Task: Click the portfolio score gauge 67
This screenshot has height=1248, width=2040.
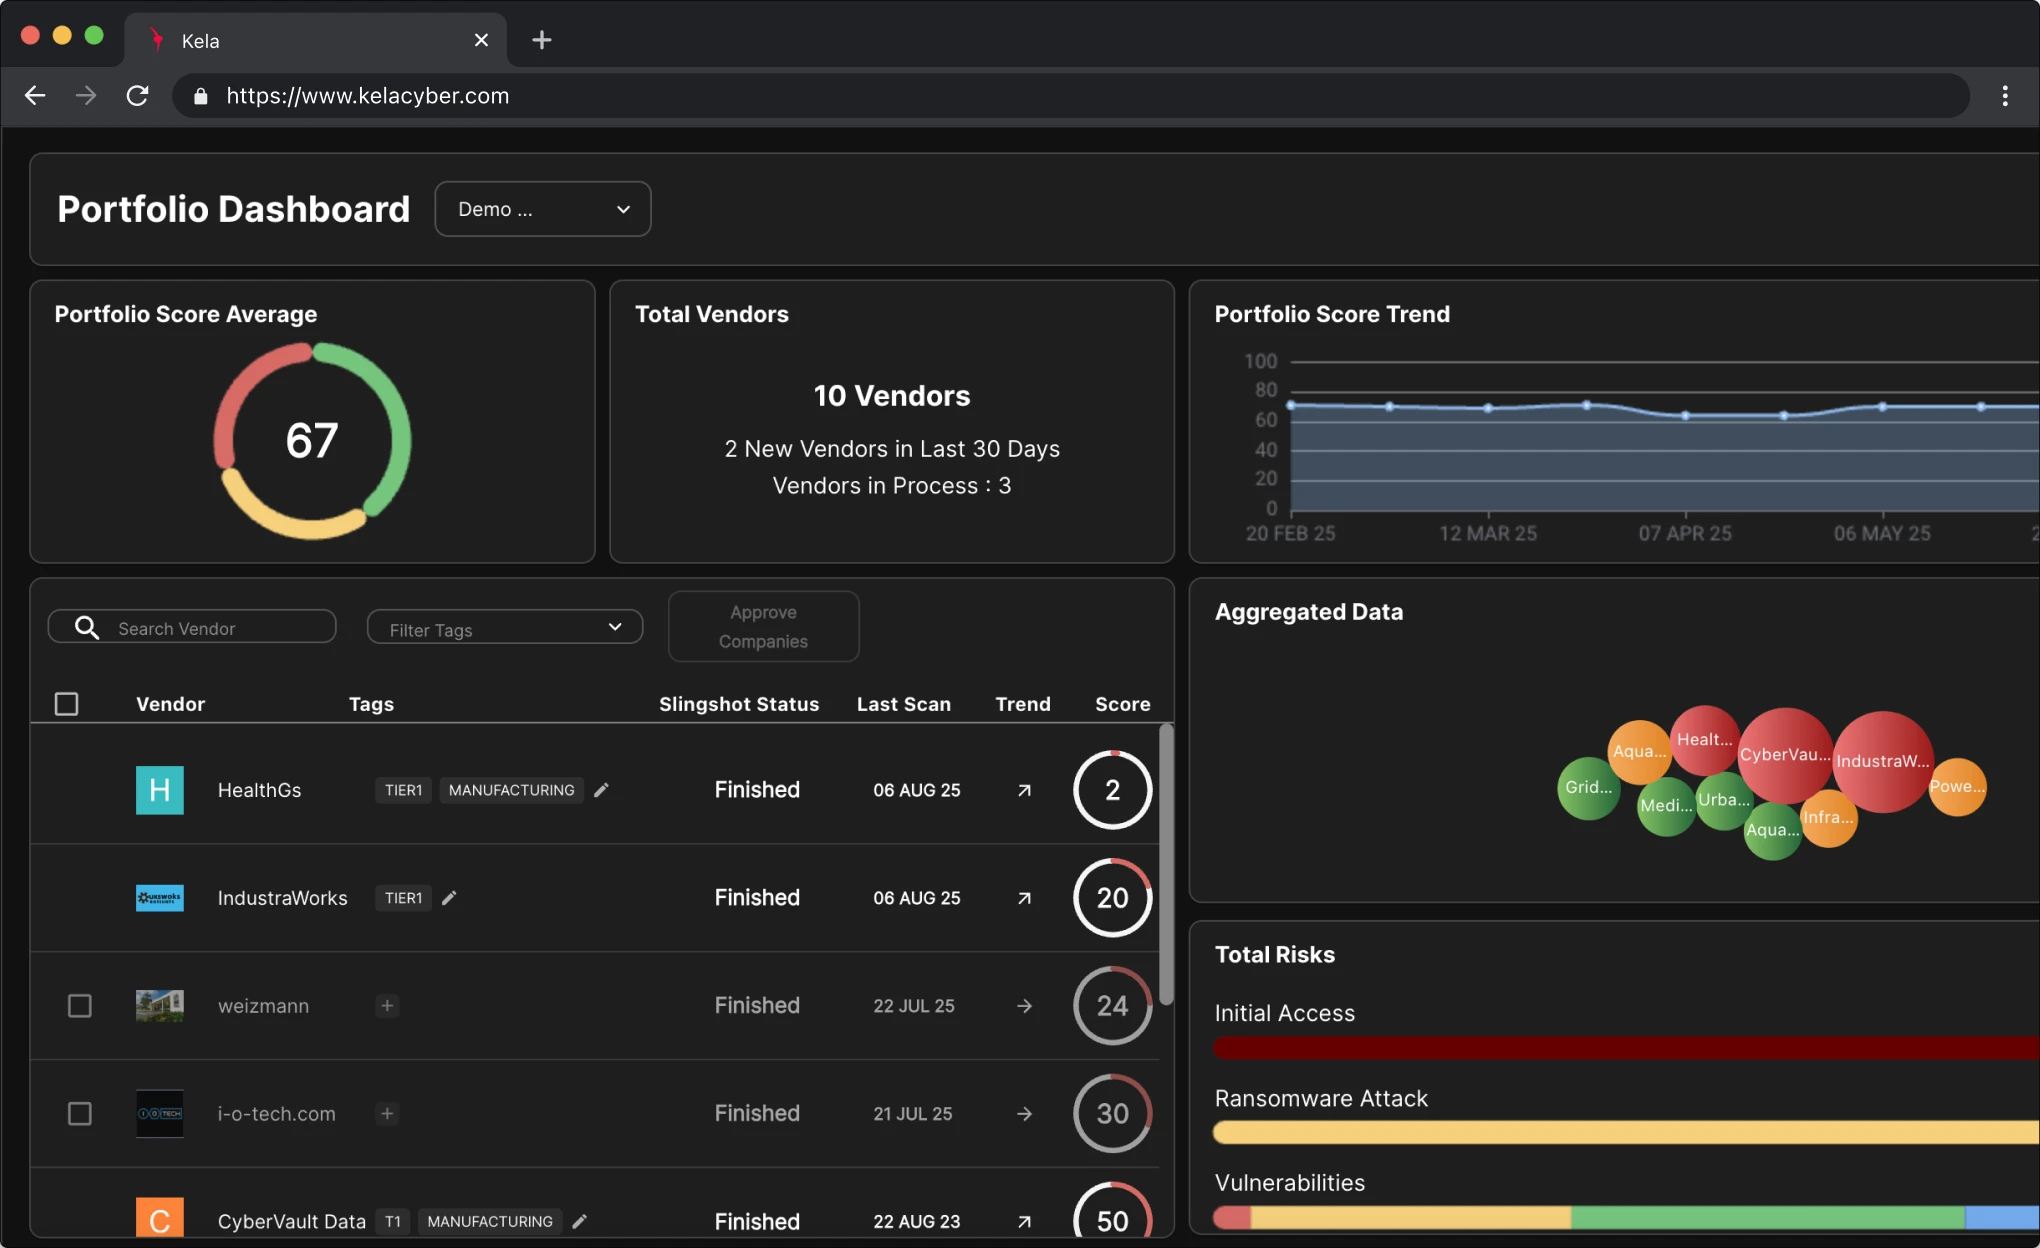Action: point(312,440)
